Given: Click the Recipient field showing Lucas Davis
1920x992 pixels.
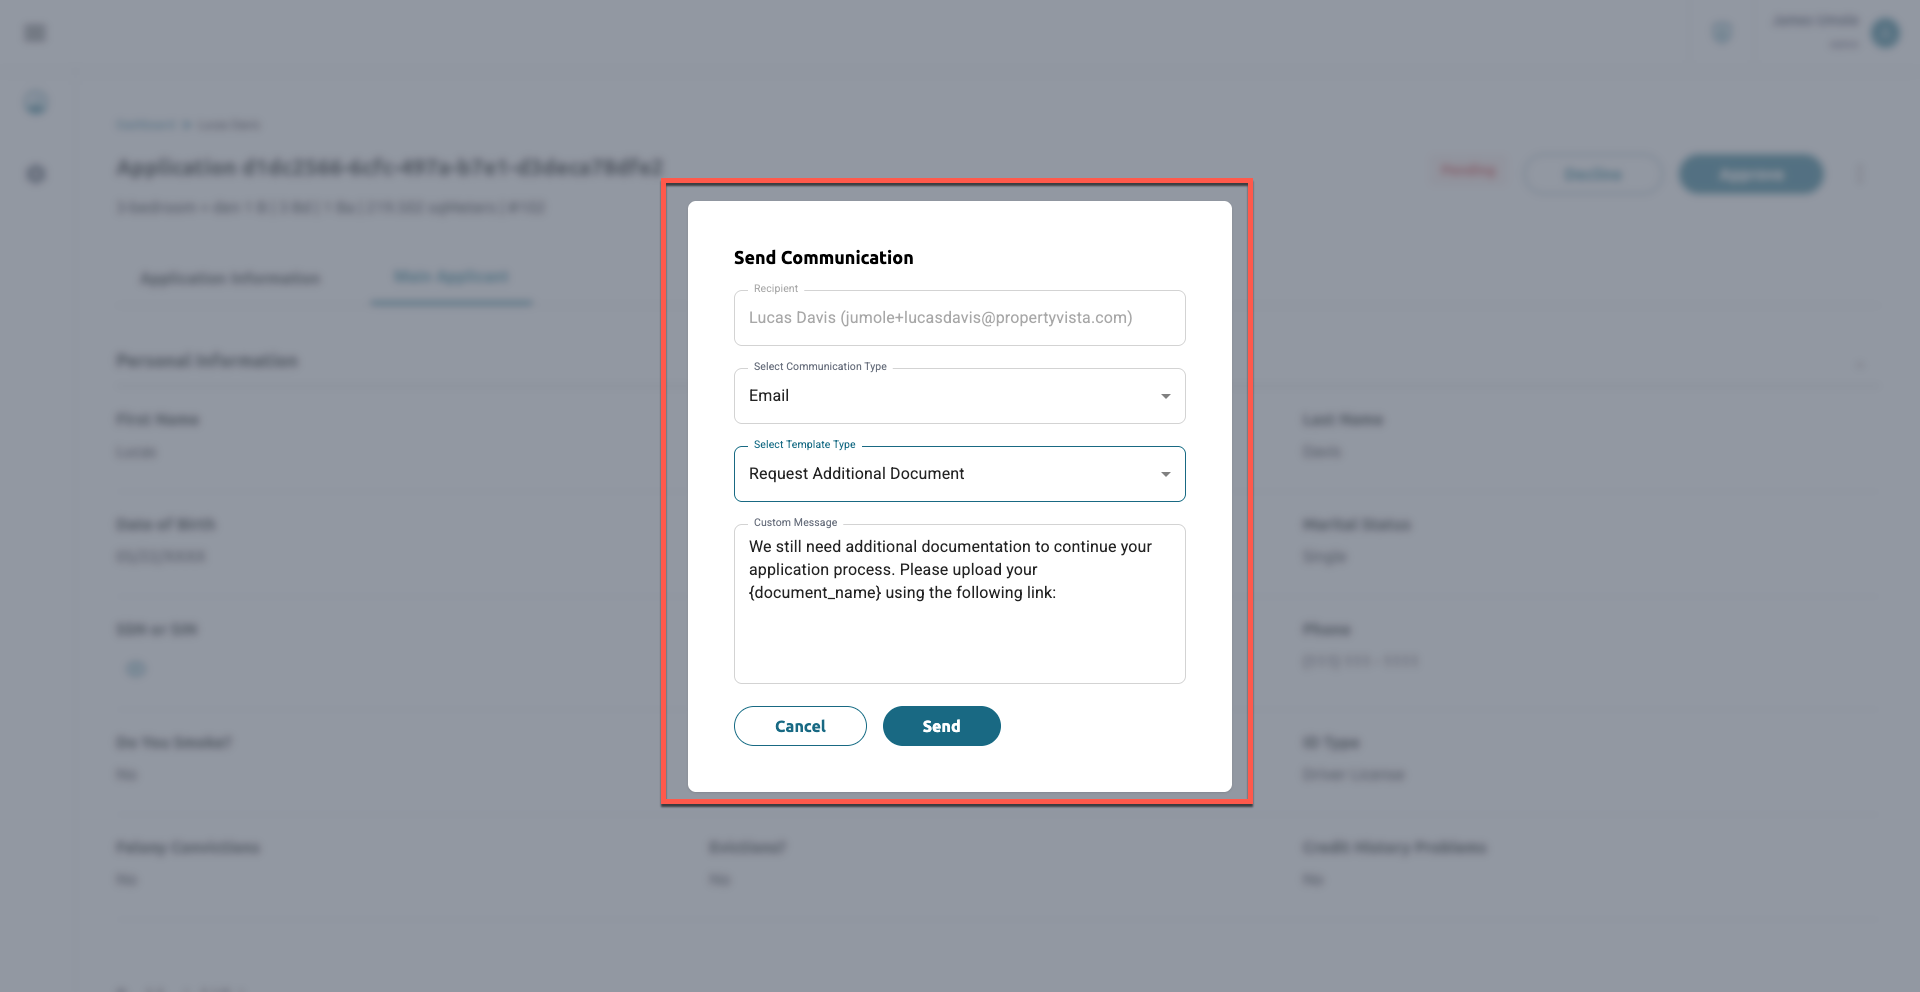Looking at the screenshot, I should 959,318.
